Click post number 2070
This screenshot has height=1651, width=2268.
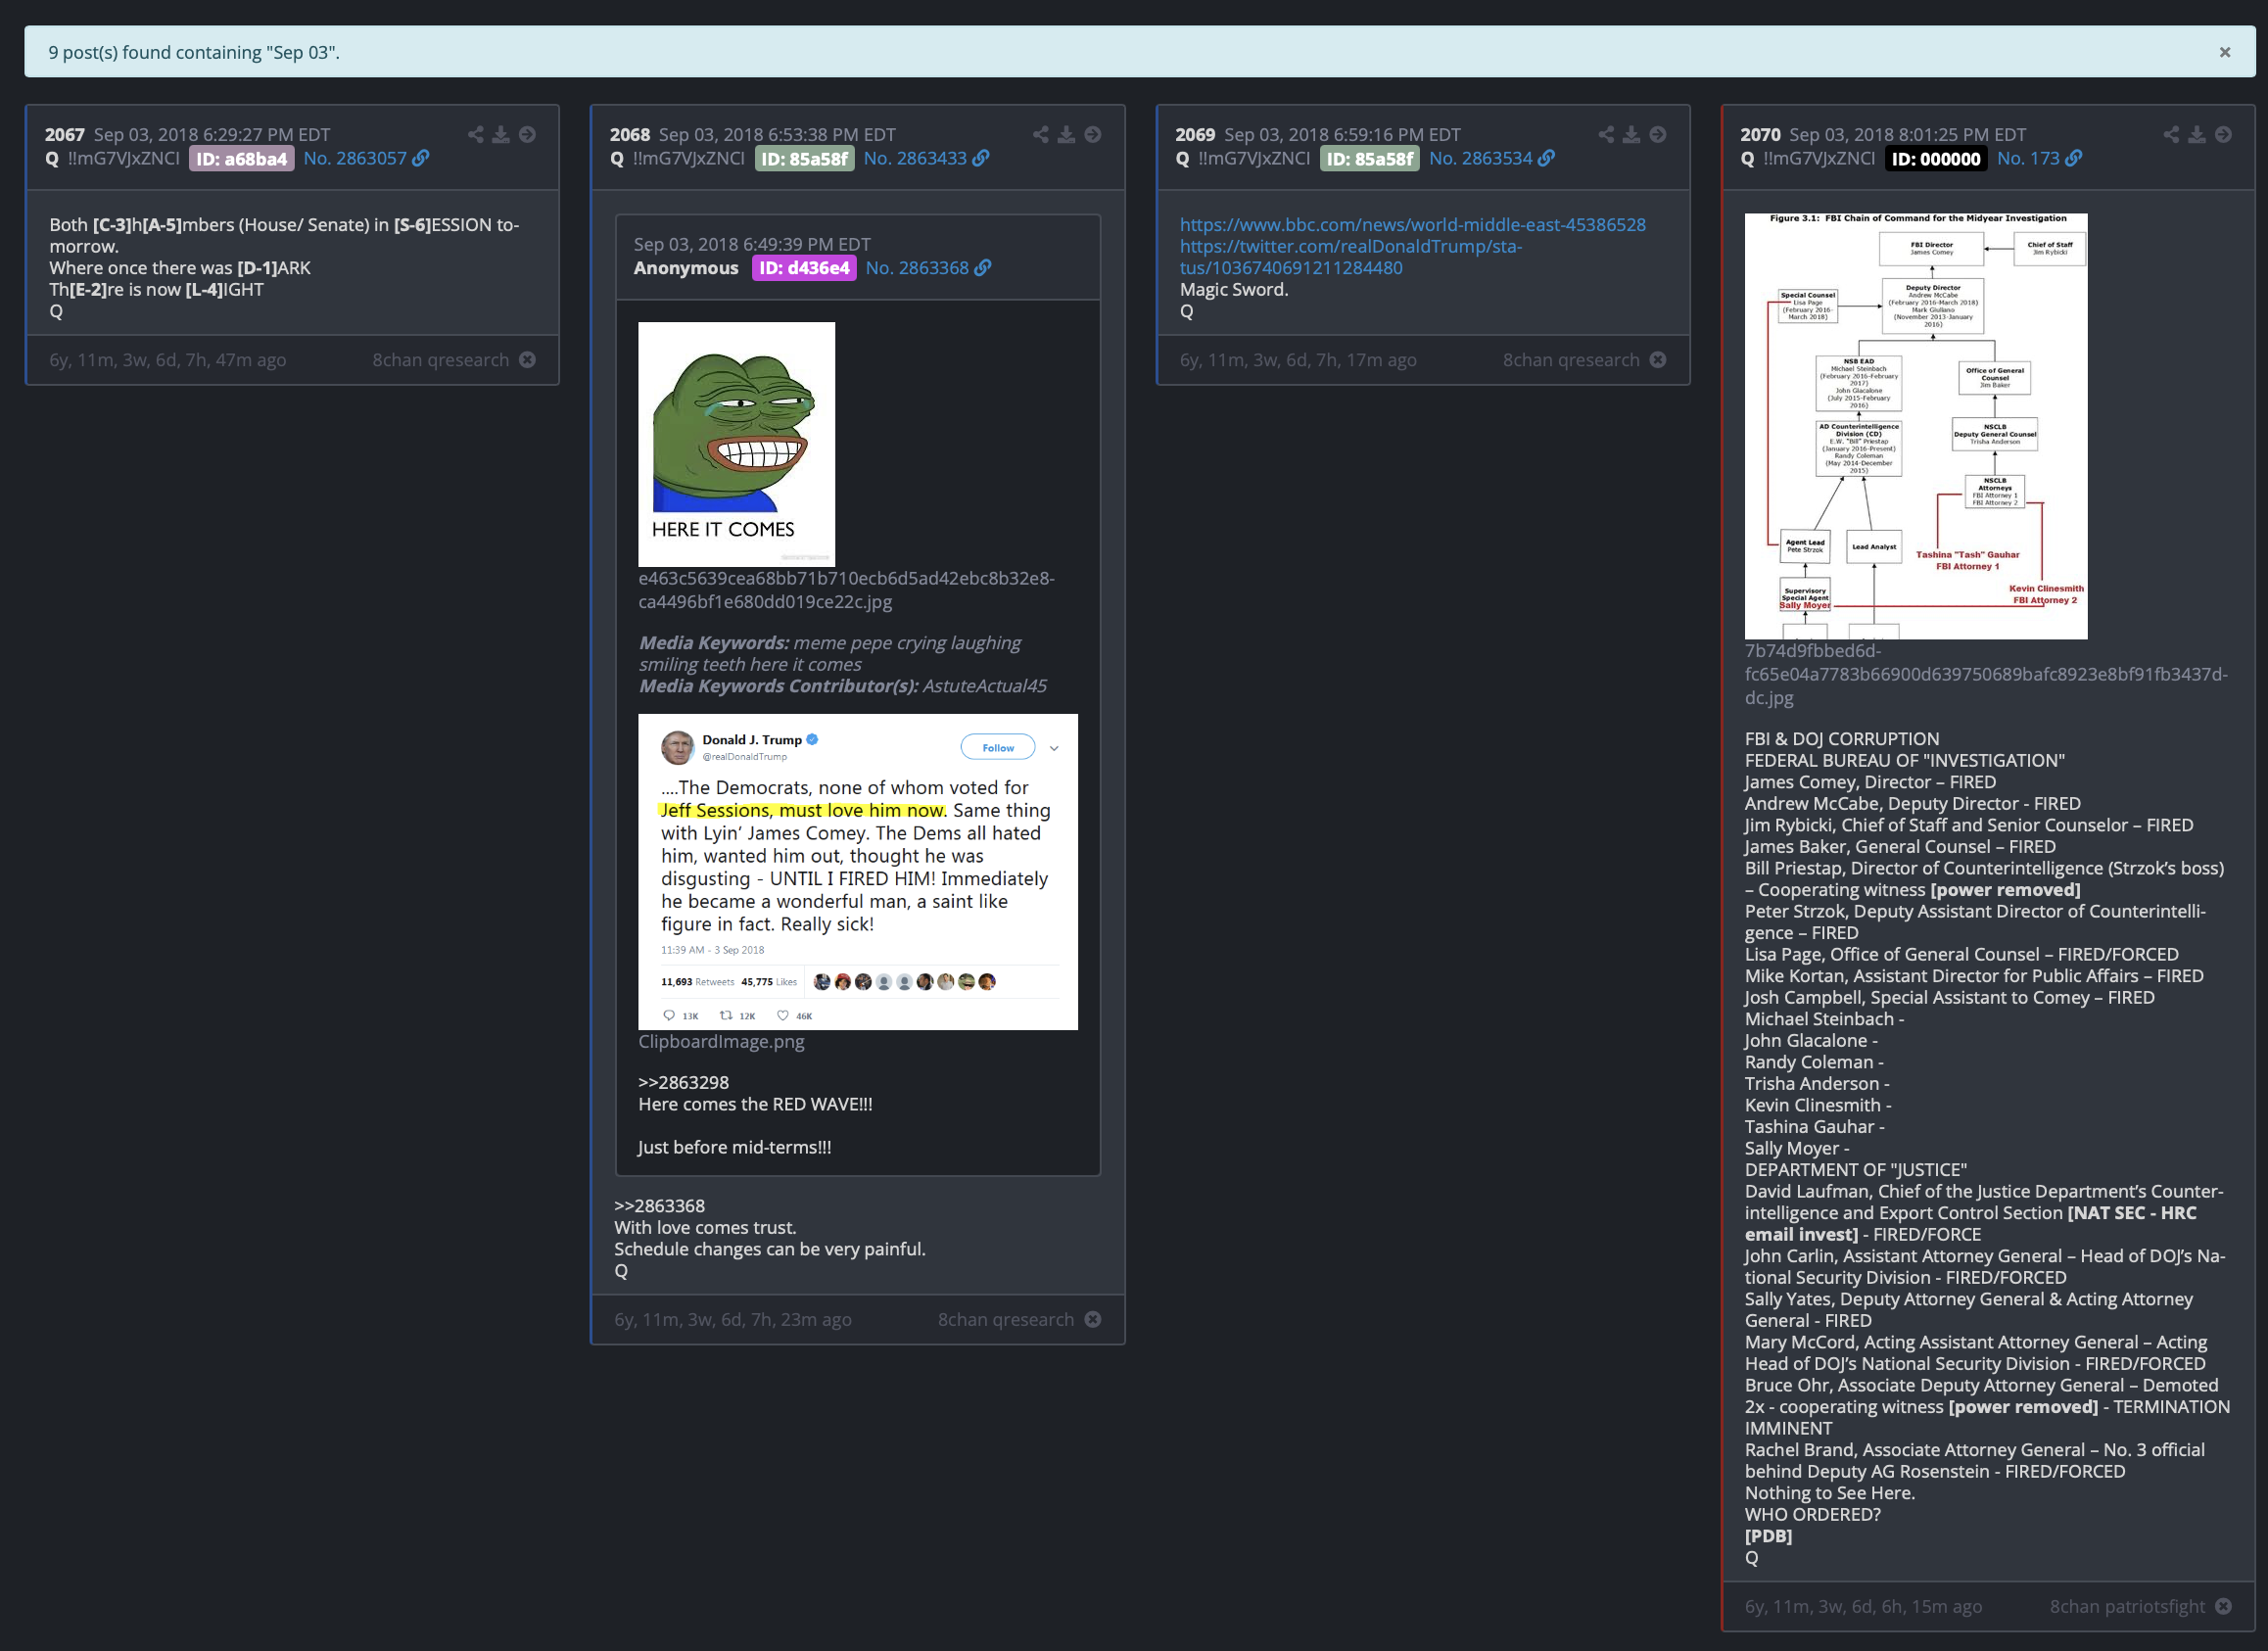click(1760, 135)
